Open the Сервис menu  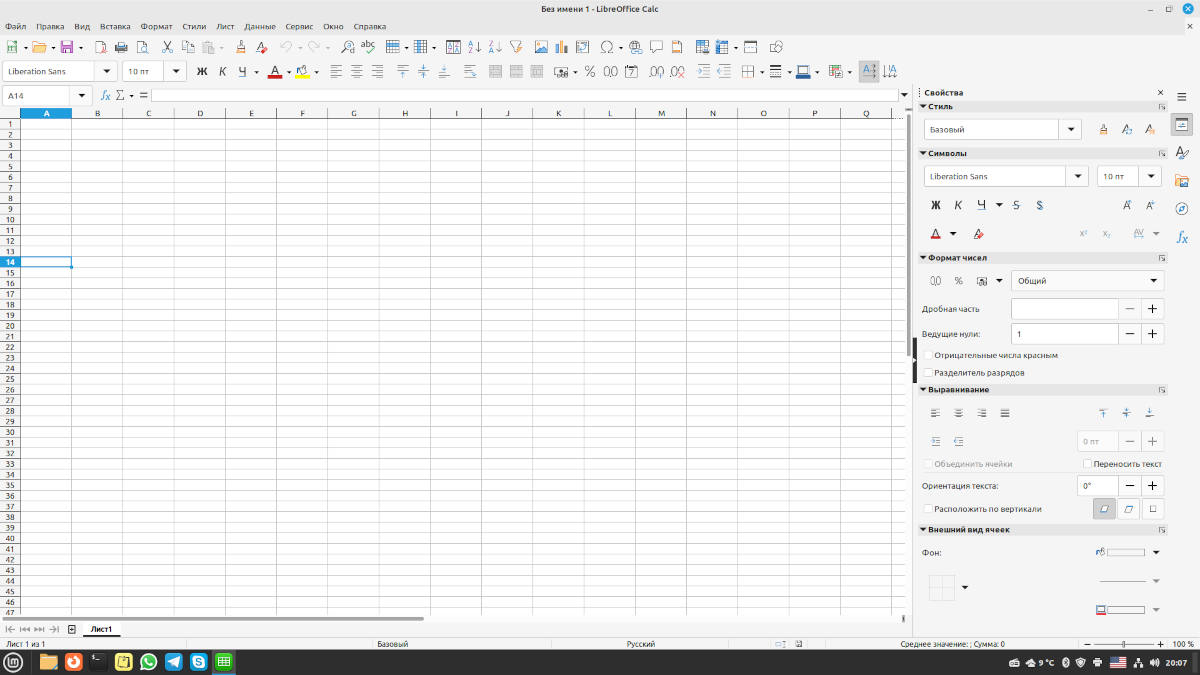(x=299, y=26)
